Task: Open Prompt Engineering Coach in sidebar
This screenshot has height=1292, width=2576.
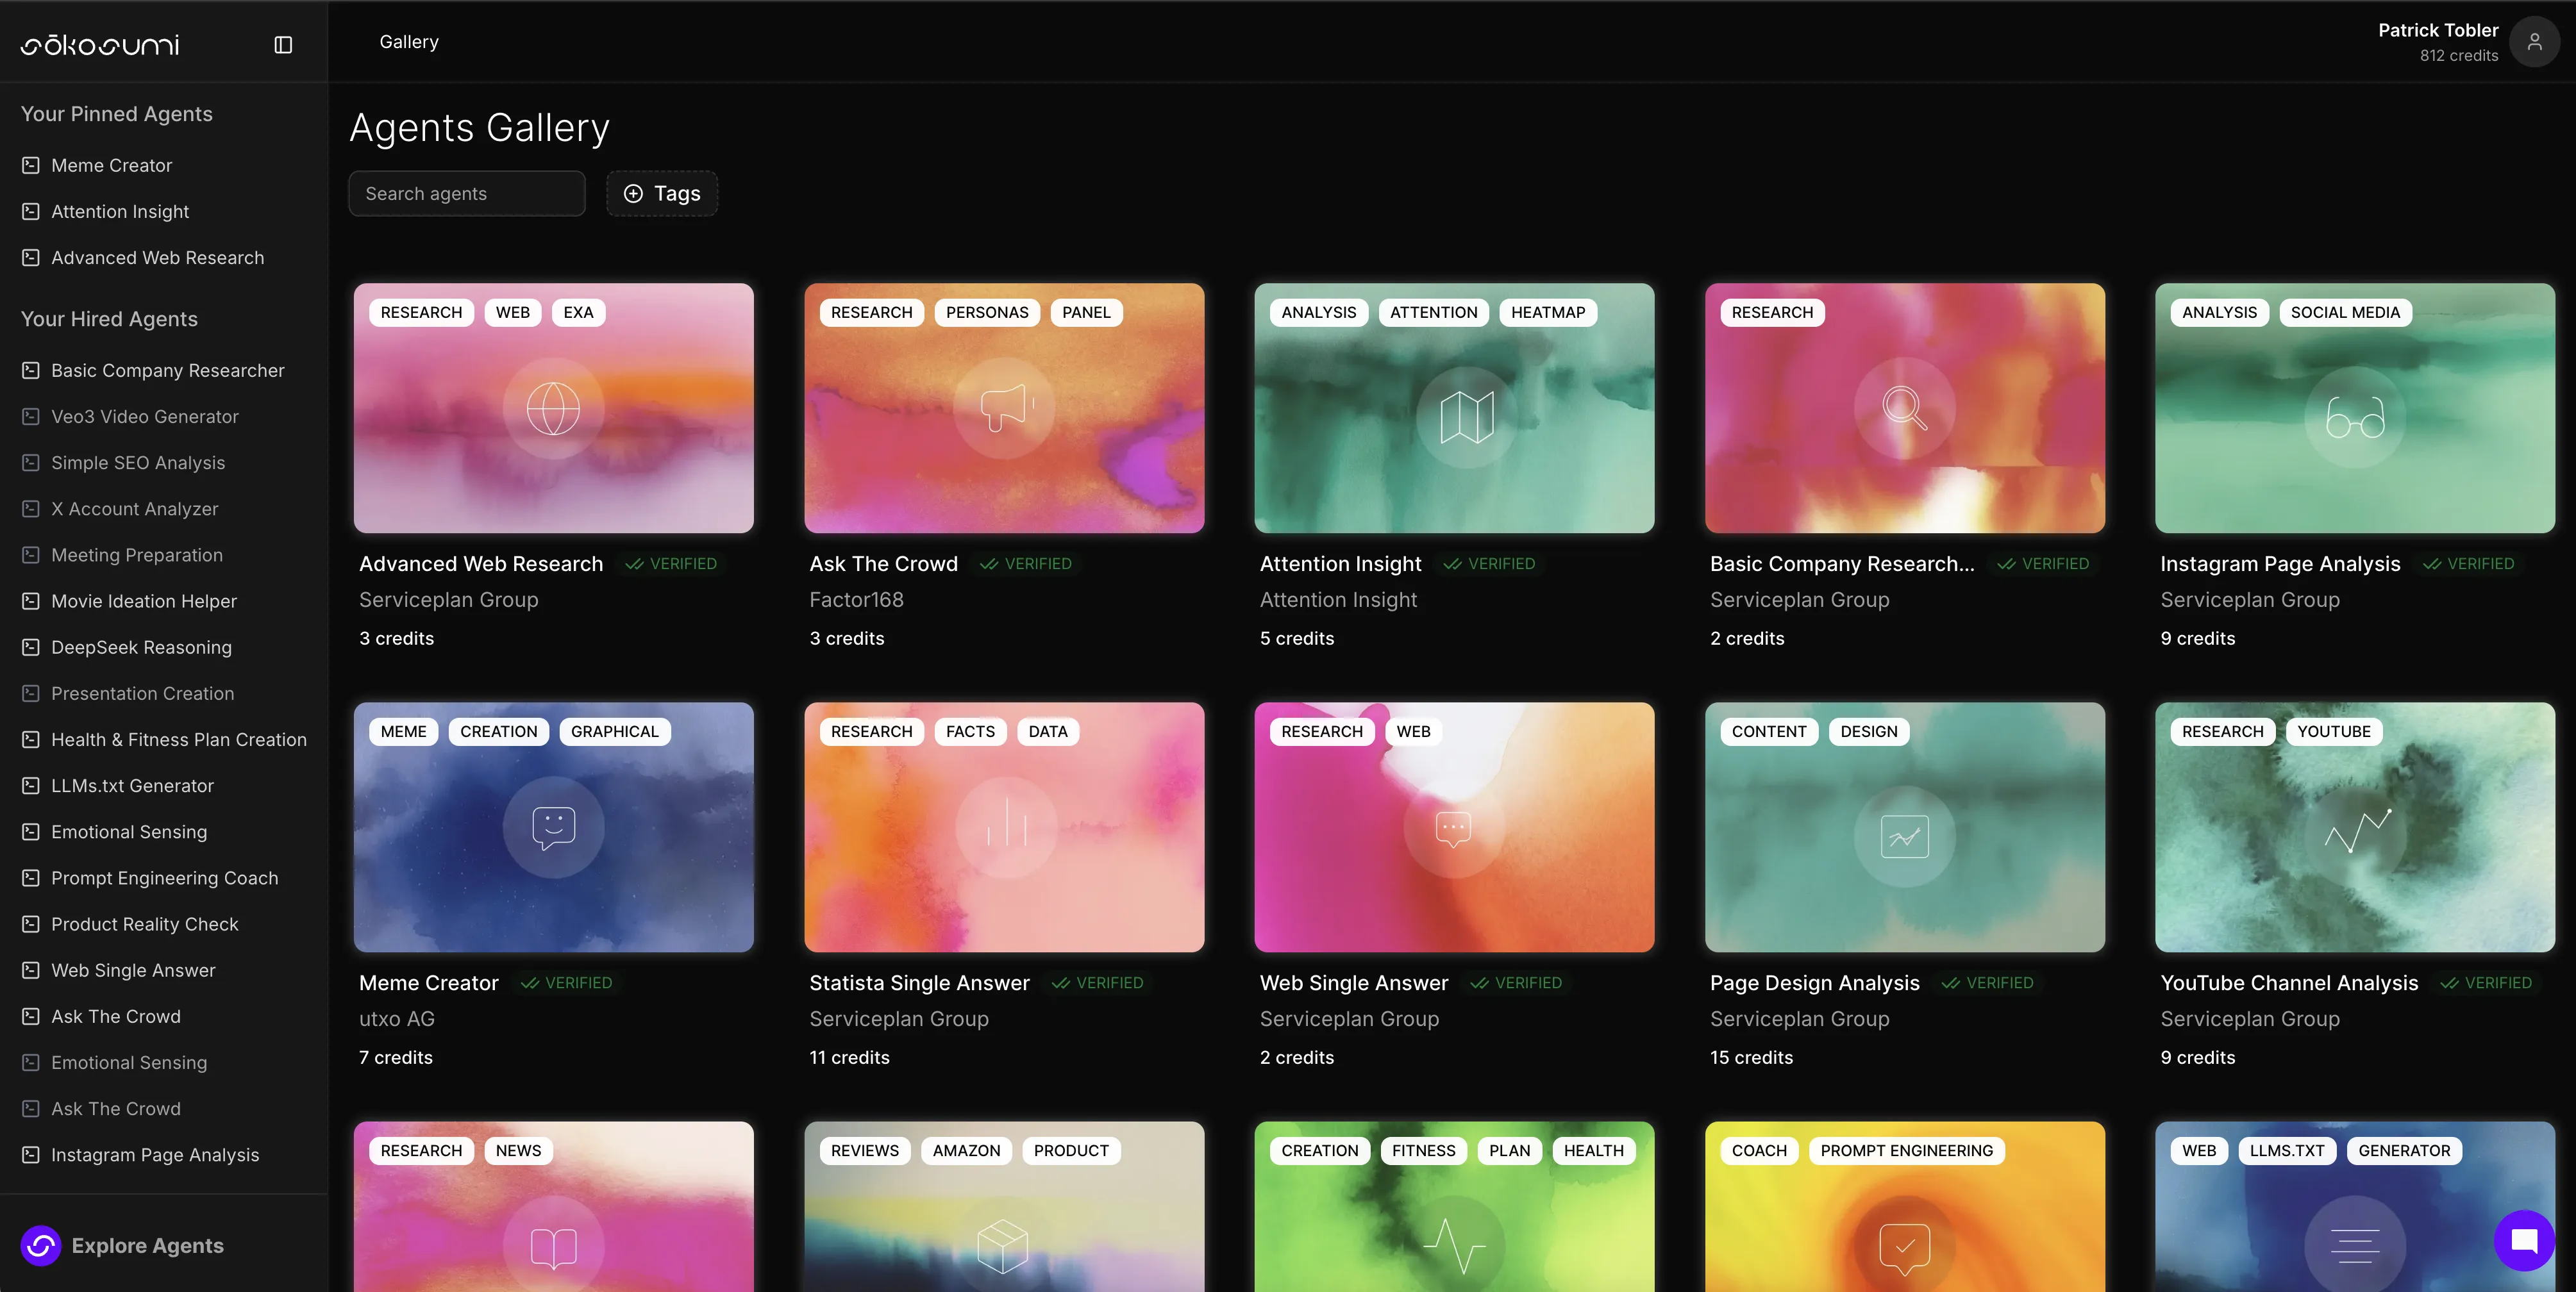Action: (165, 877)
